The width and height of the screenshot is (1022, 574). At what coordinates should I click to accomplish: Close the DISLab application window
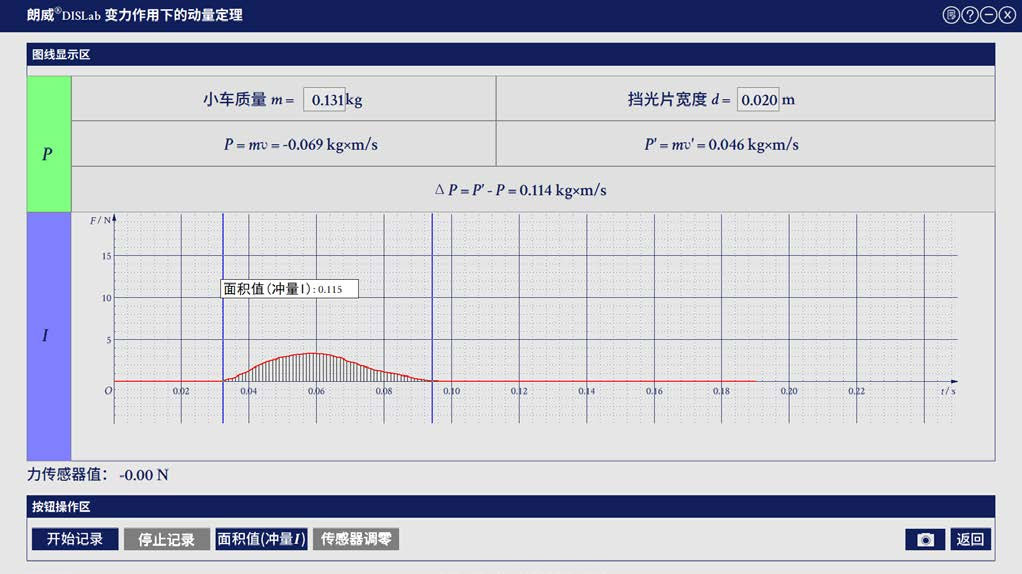click(1007, 15)
